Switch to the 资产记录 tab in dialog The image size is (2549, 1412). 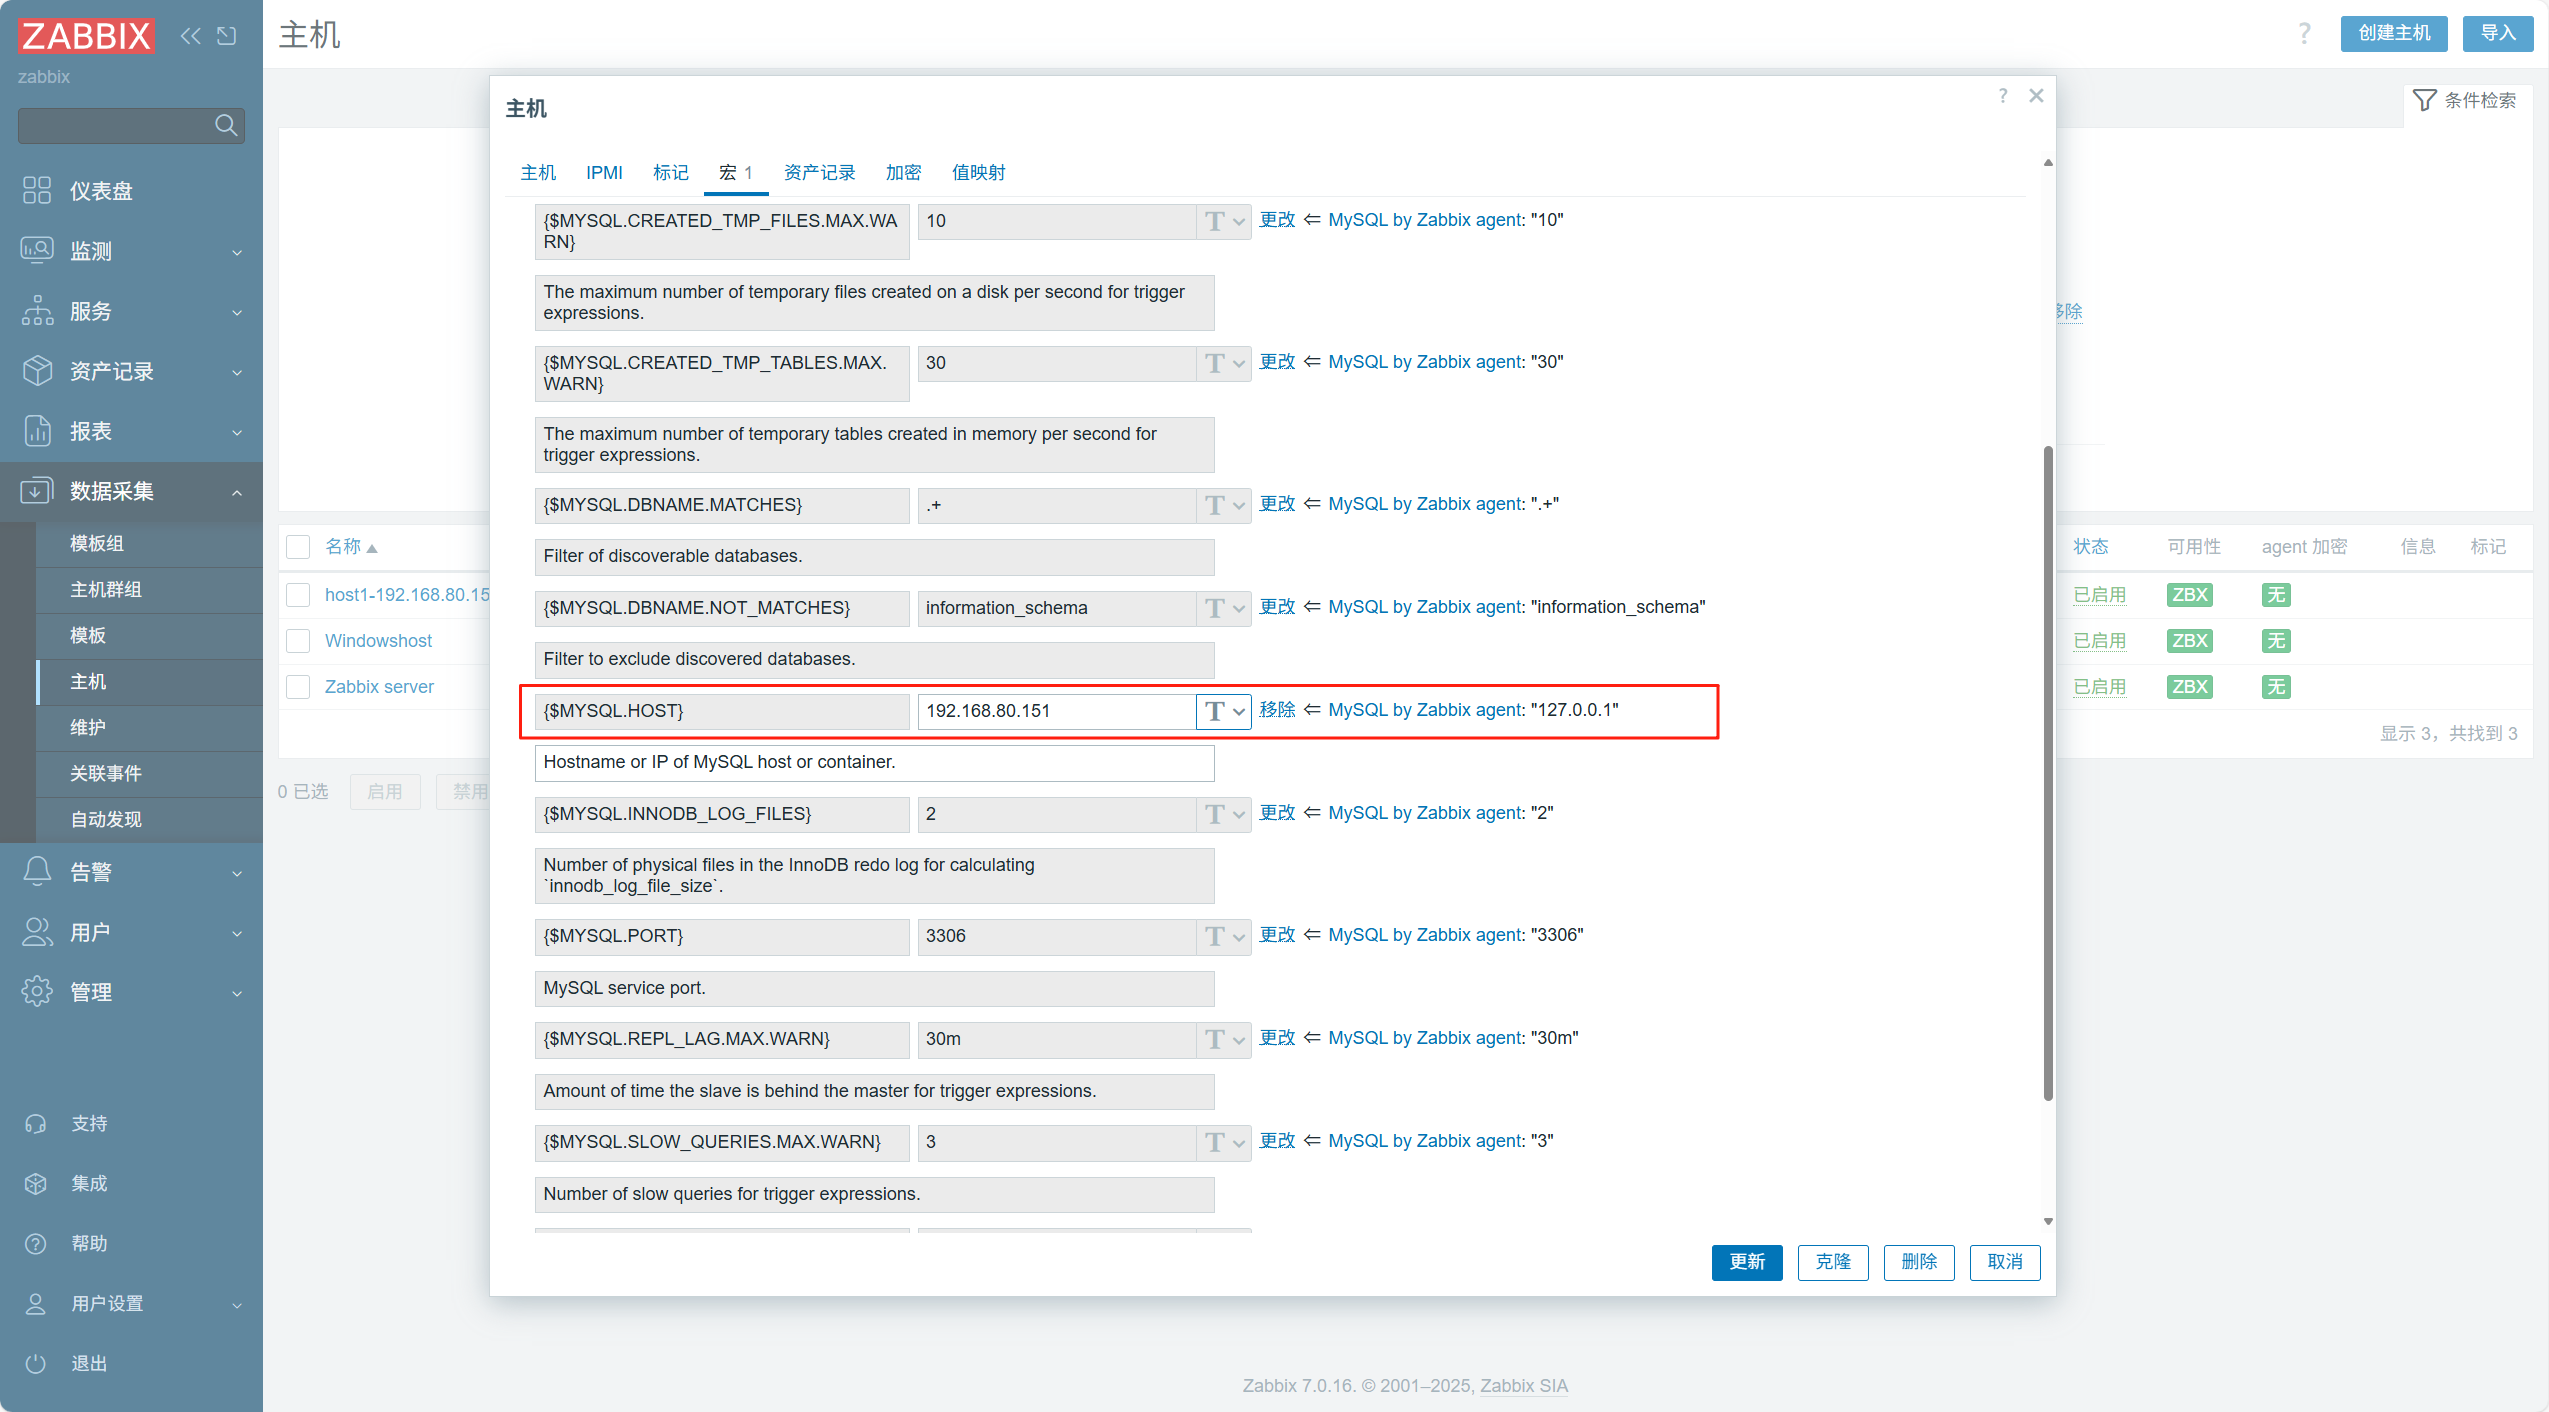(x=820, y=172)
